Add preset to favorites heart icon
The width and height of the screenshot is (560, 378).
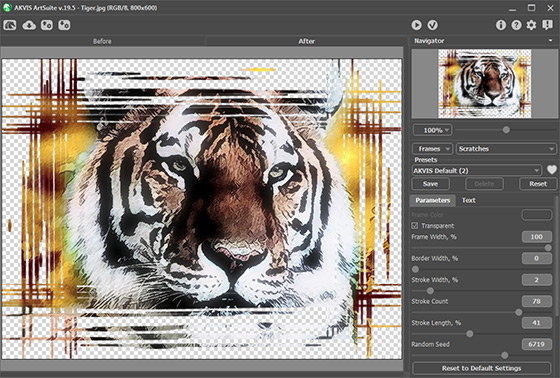point(551,170)
